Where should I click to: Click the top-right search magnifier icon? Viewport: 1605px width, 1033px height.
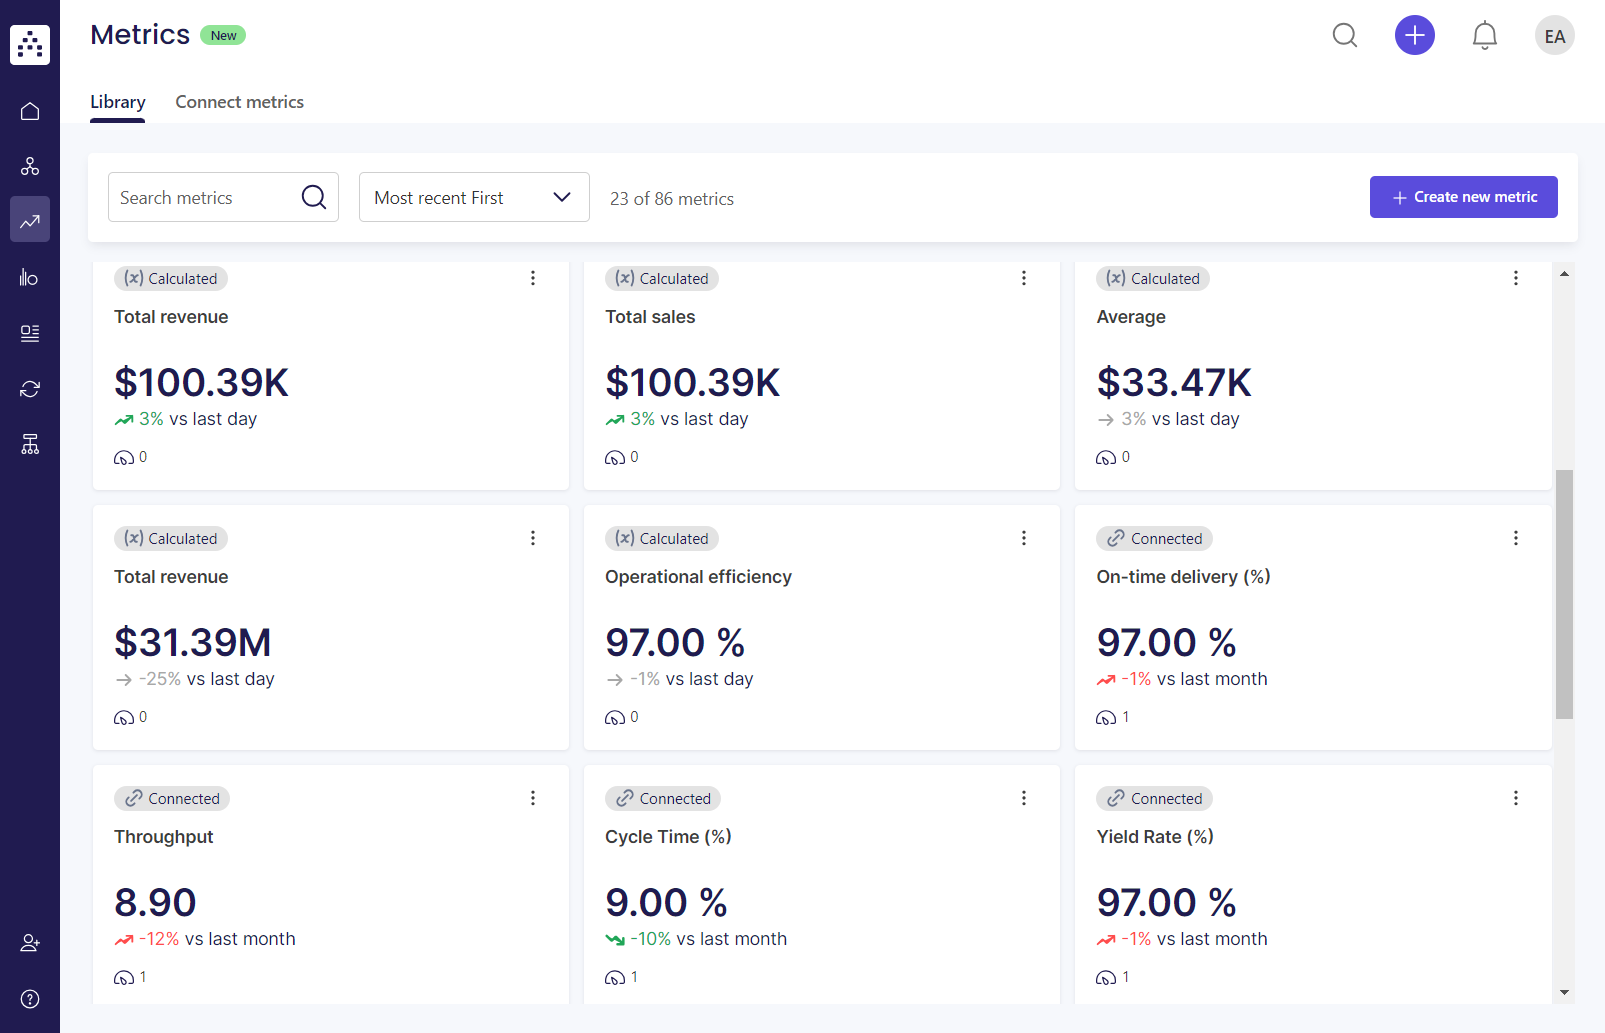[x=1345, y=36]
